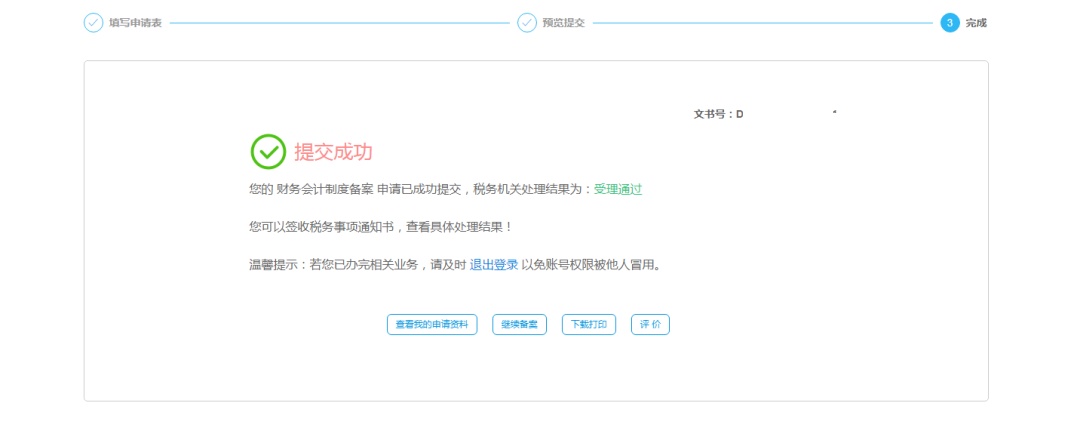The height and width of the screenshot is (443, 1080).
Task: Click the 退出登录 link to log out
Action: tap(494, 265)
